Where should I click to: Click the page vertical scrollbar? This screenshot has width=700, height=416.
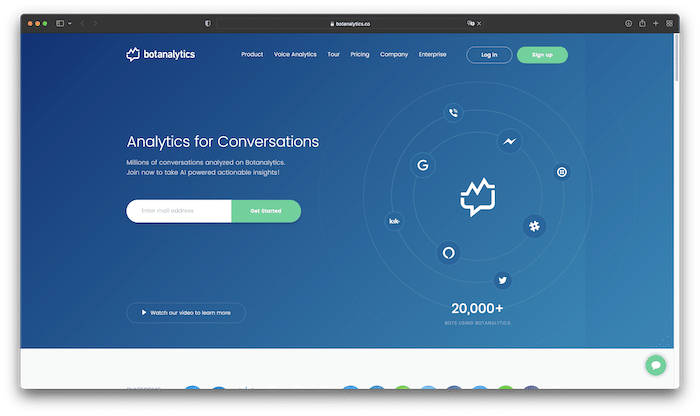click(676, 58)
